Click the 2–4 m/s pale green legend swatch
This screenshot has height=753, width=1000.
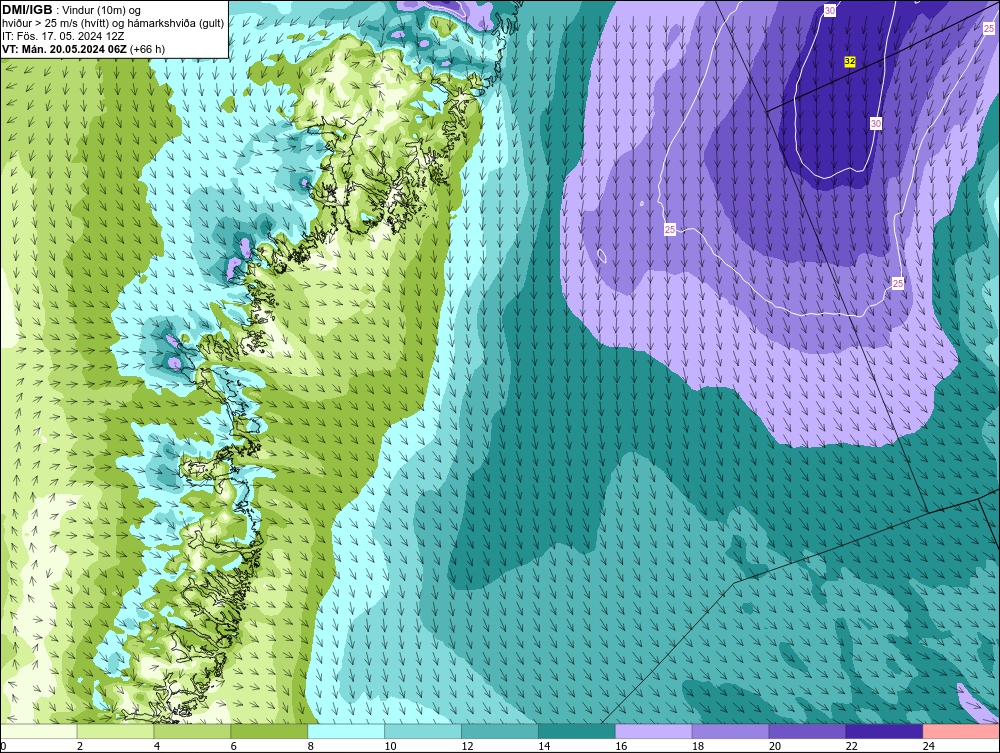(x=115, y=731)
